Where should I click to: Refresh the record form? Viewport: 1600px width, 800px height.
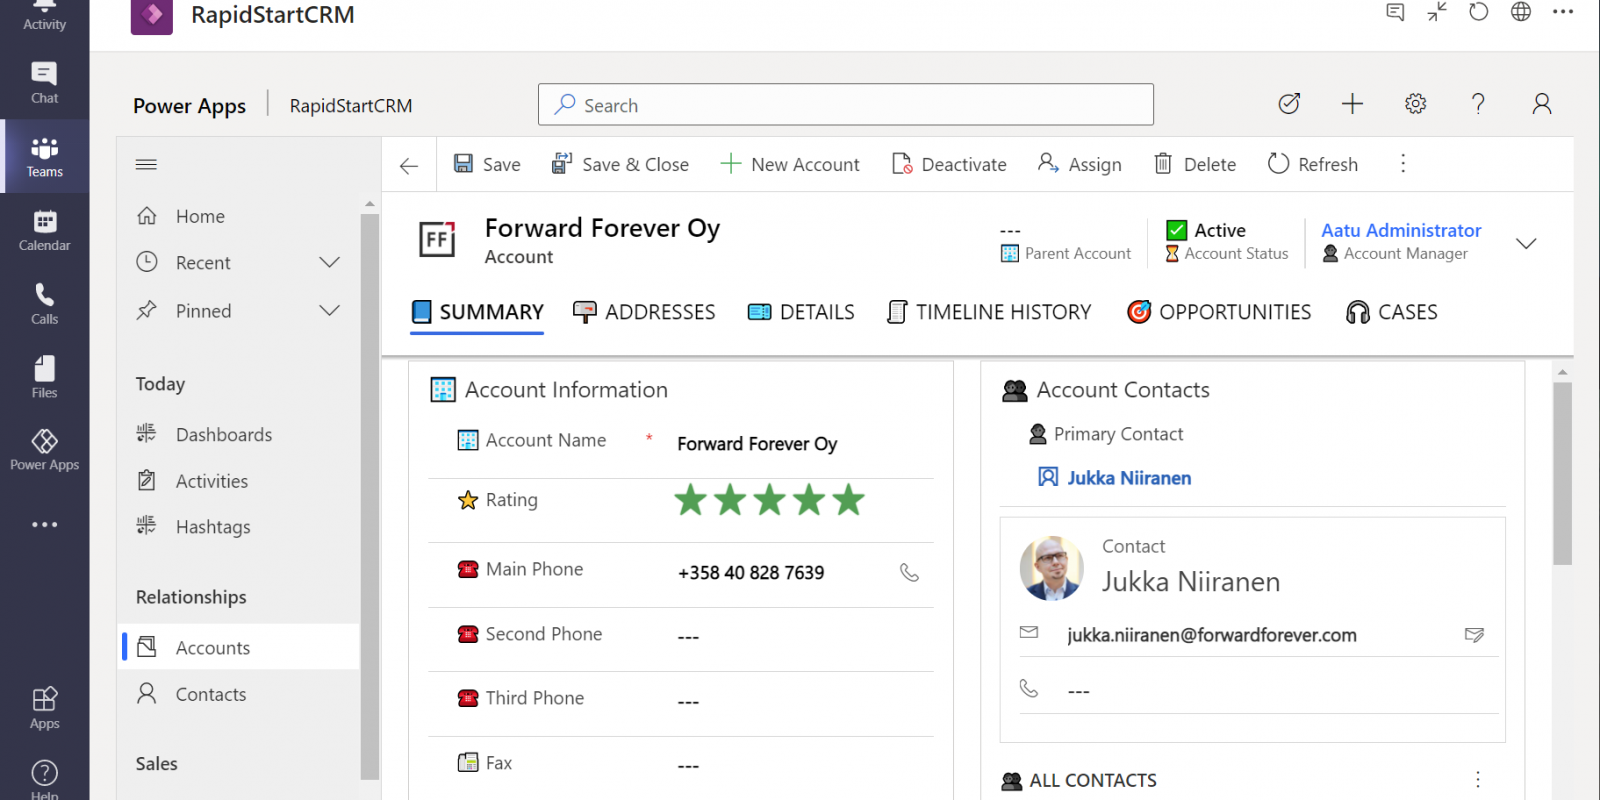[x=1312, y=164]
